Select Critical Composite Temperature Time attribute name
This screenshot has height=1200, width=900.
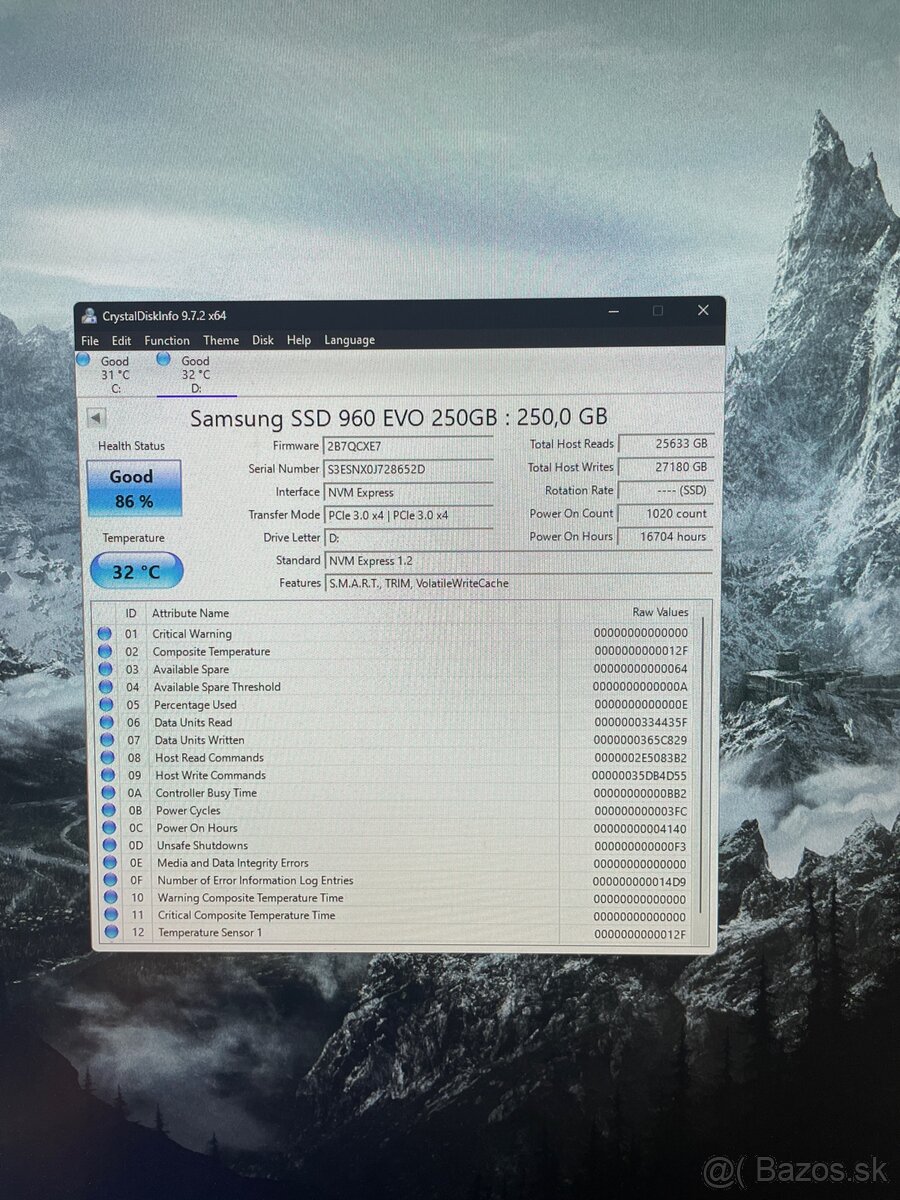pyautogui.click(x=247, y=915)
